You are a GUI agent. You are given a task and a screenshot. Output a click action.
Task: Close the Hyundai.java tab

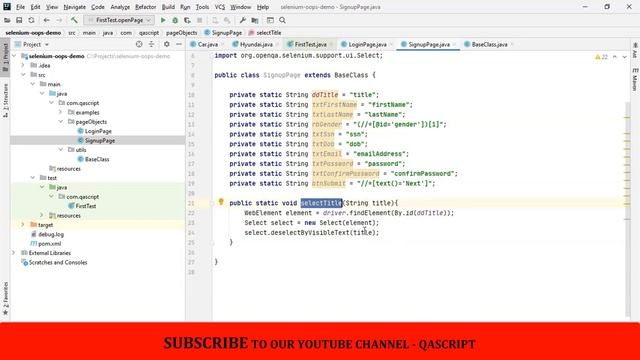[277, 44]
